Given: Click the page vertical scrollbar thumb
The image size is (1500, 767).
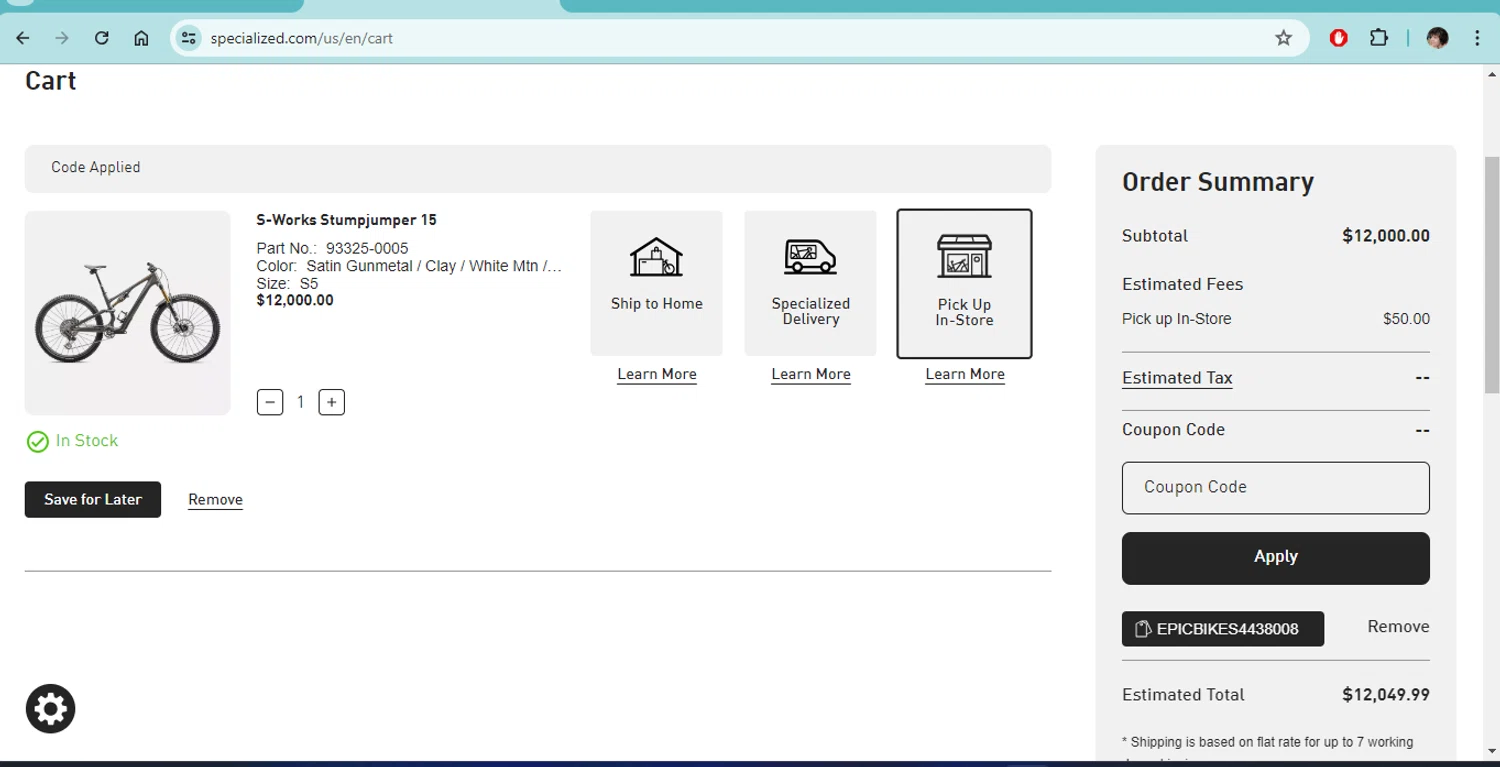Looking at the screenshot, I should pyautogui.click(x=1491, y=275).
